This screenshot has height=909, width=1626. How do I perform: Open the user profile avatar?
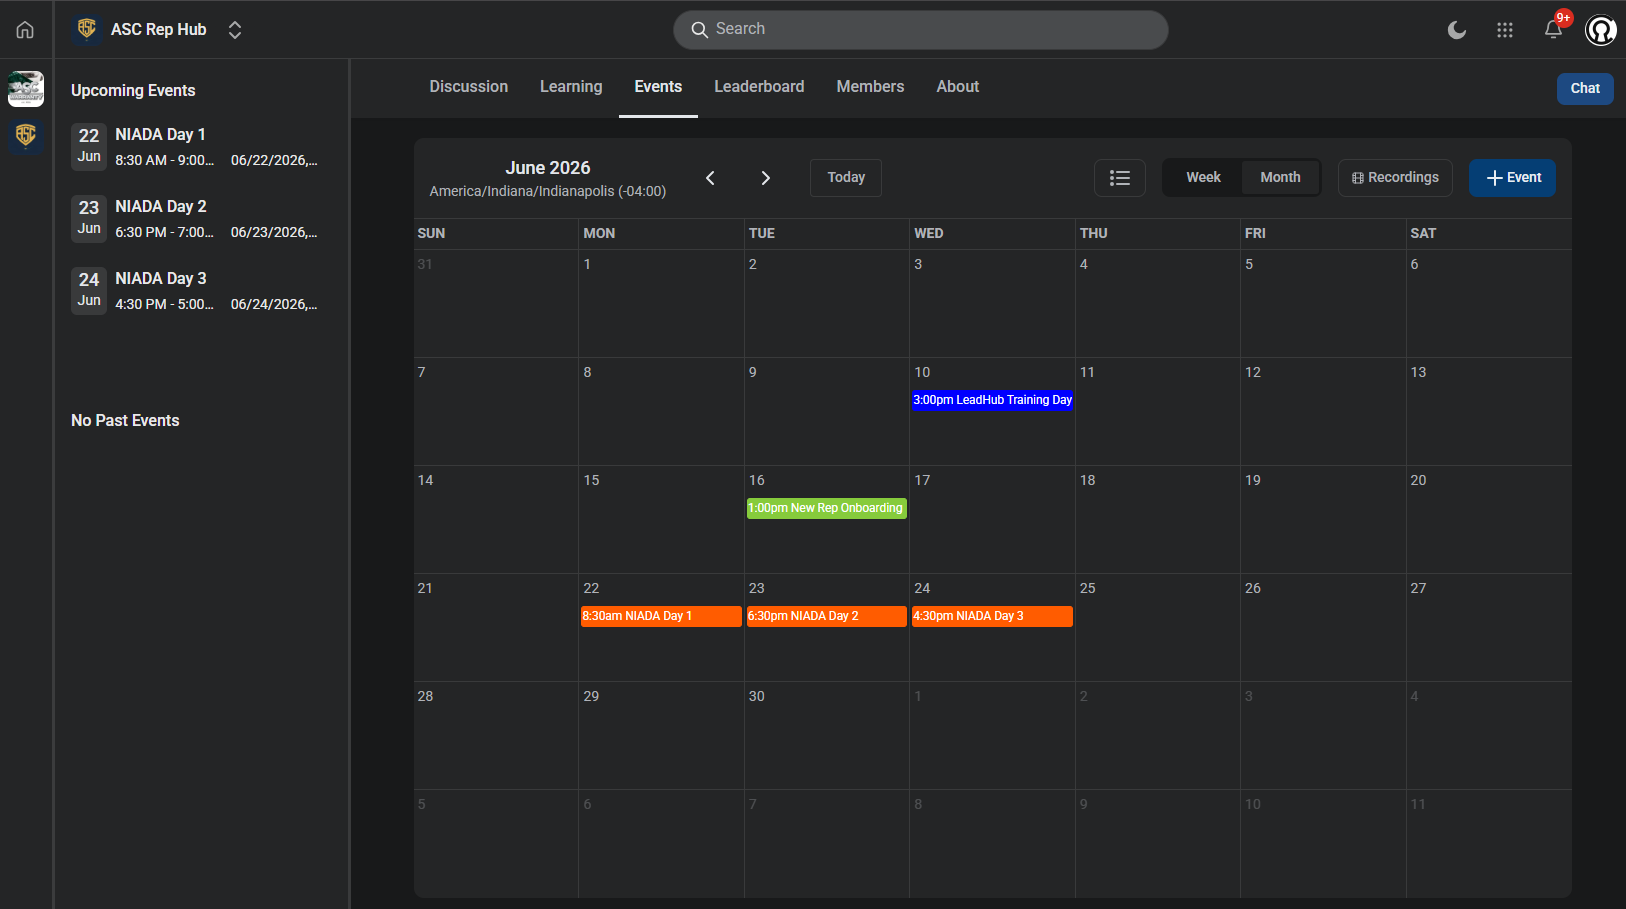[1601, 30]
